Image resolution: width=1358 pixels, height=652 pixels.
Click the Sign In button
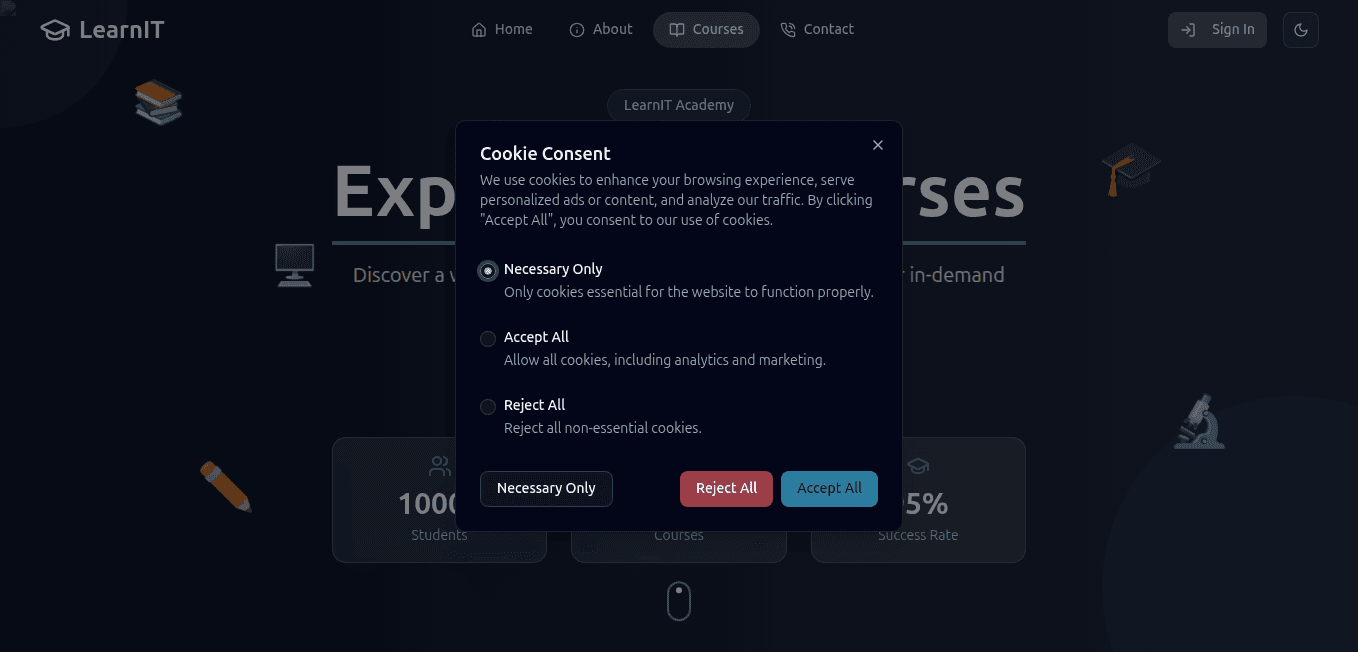pos(1217,29)
